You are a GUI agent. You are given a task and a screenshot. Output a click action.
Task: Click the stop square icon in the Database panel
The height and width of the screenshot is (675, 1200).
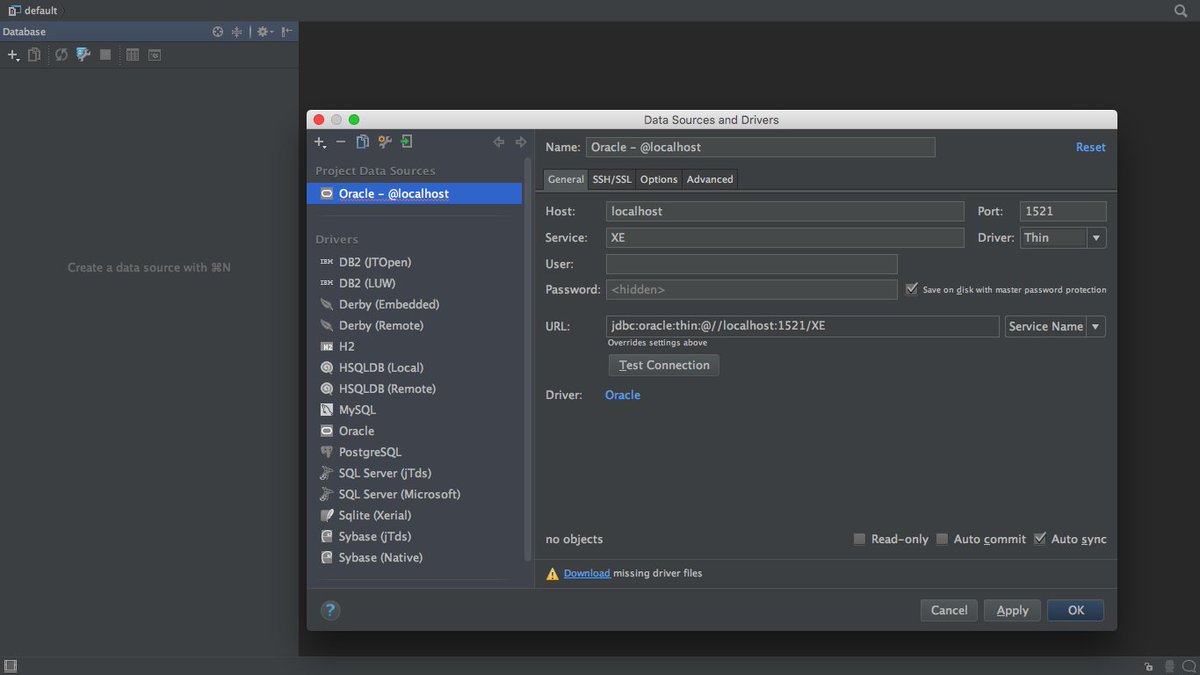(x=106, y=55)
